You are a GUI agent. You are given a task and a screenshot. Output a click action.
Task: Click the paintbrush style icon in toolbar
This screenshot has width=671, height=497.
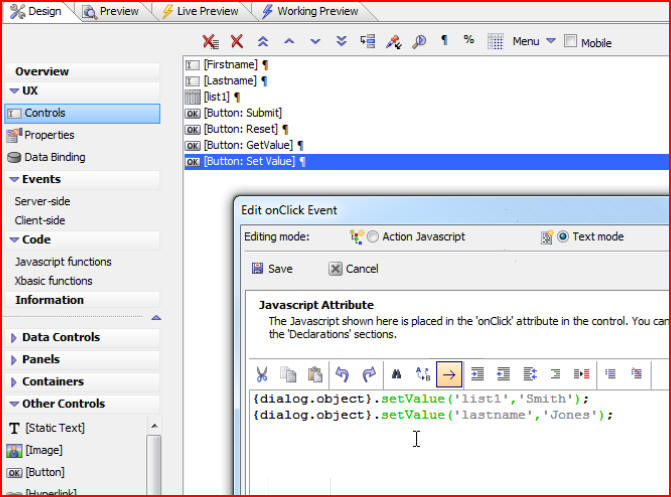click(394, 42)
